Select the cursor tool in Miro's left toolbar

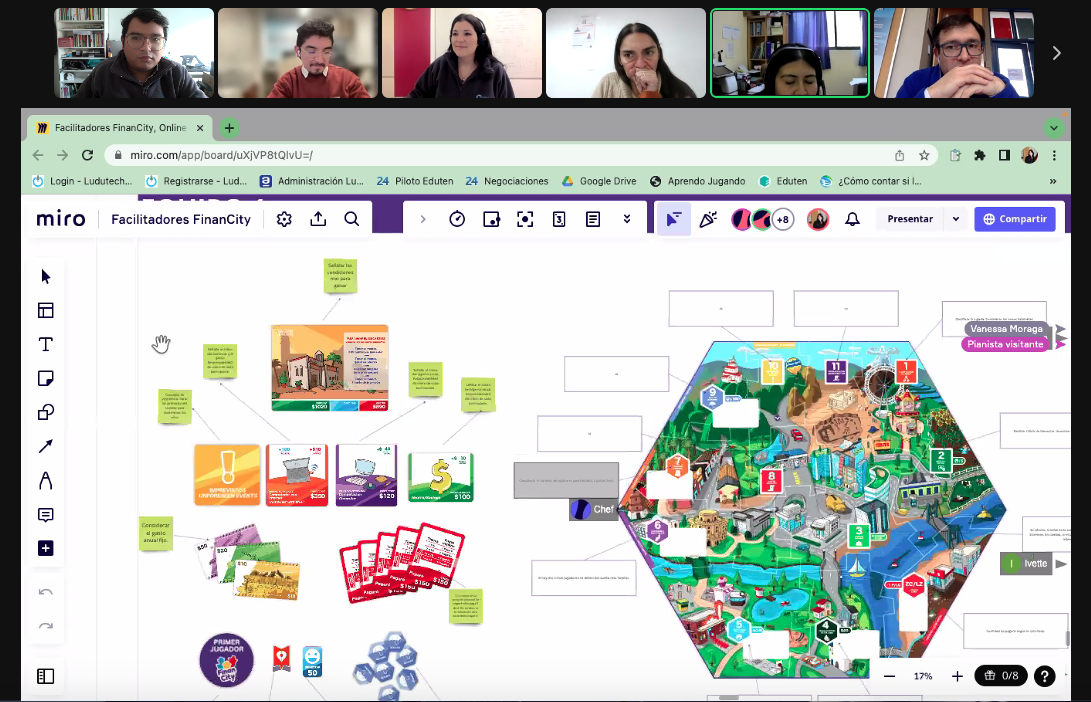pos(46,277)
